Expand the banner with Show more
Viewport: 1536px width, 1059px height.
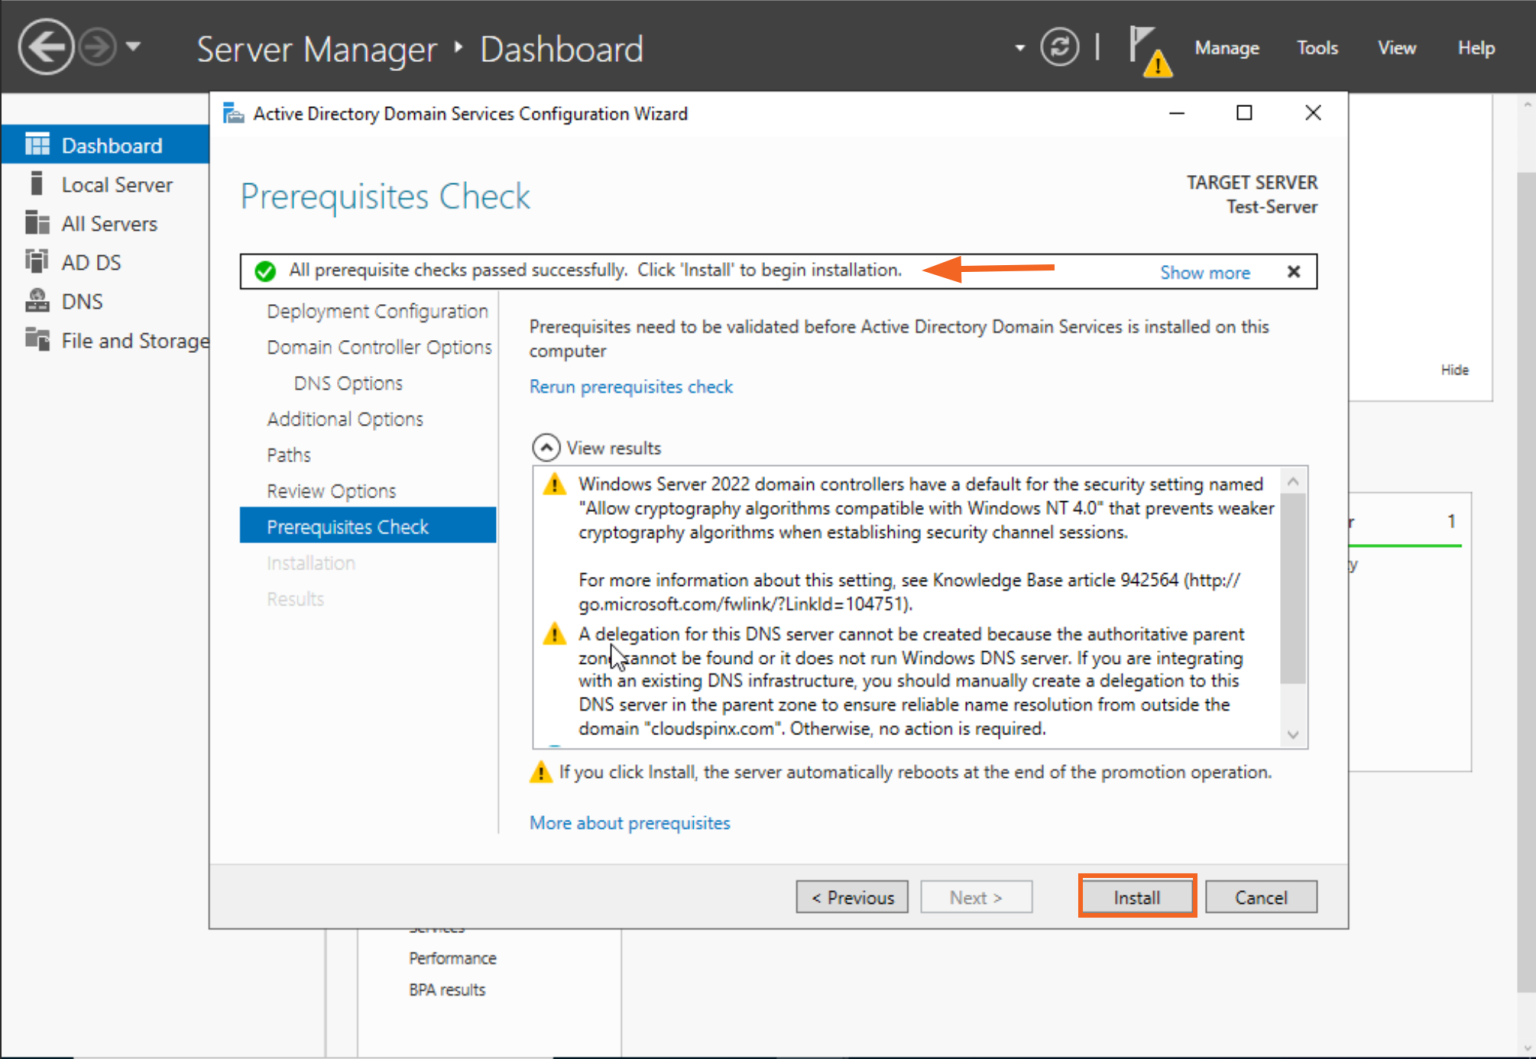click(x=1205, y=272)
